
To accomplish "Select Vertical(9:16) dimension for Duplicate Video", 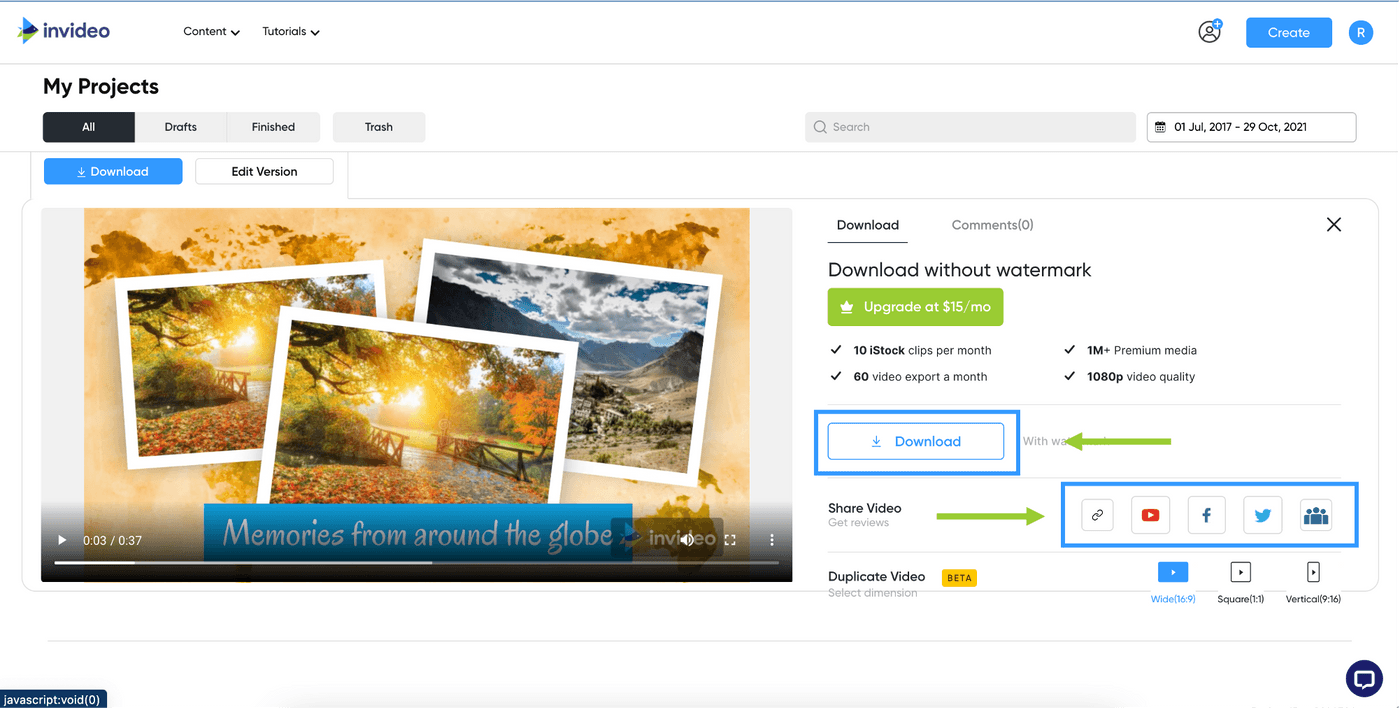I will [x=1313, y=572].
